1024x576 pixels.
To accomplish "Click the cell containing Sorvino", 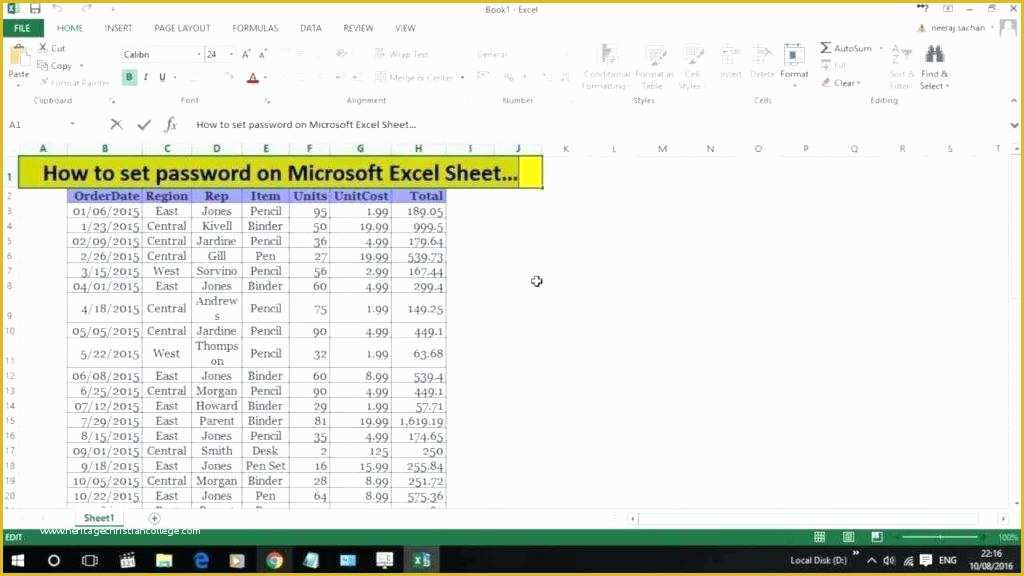I will pyautogui.click(x=217, y=271).
